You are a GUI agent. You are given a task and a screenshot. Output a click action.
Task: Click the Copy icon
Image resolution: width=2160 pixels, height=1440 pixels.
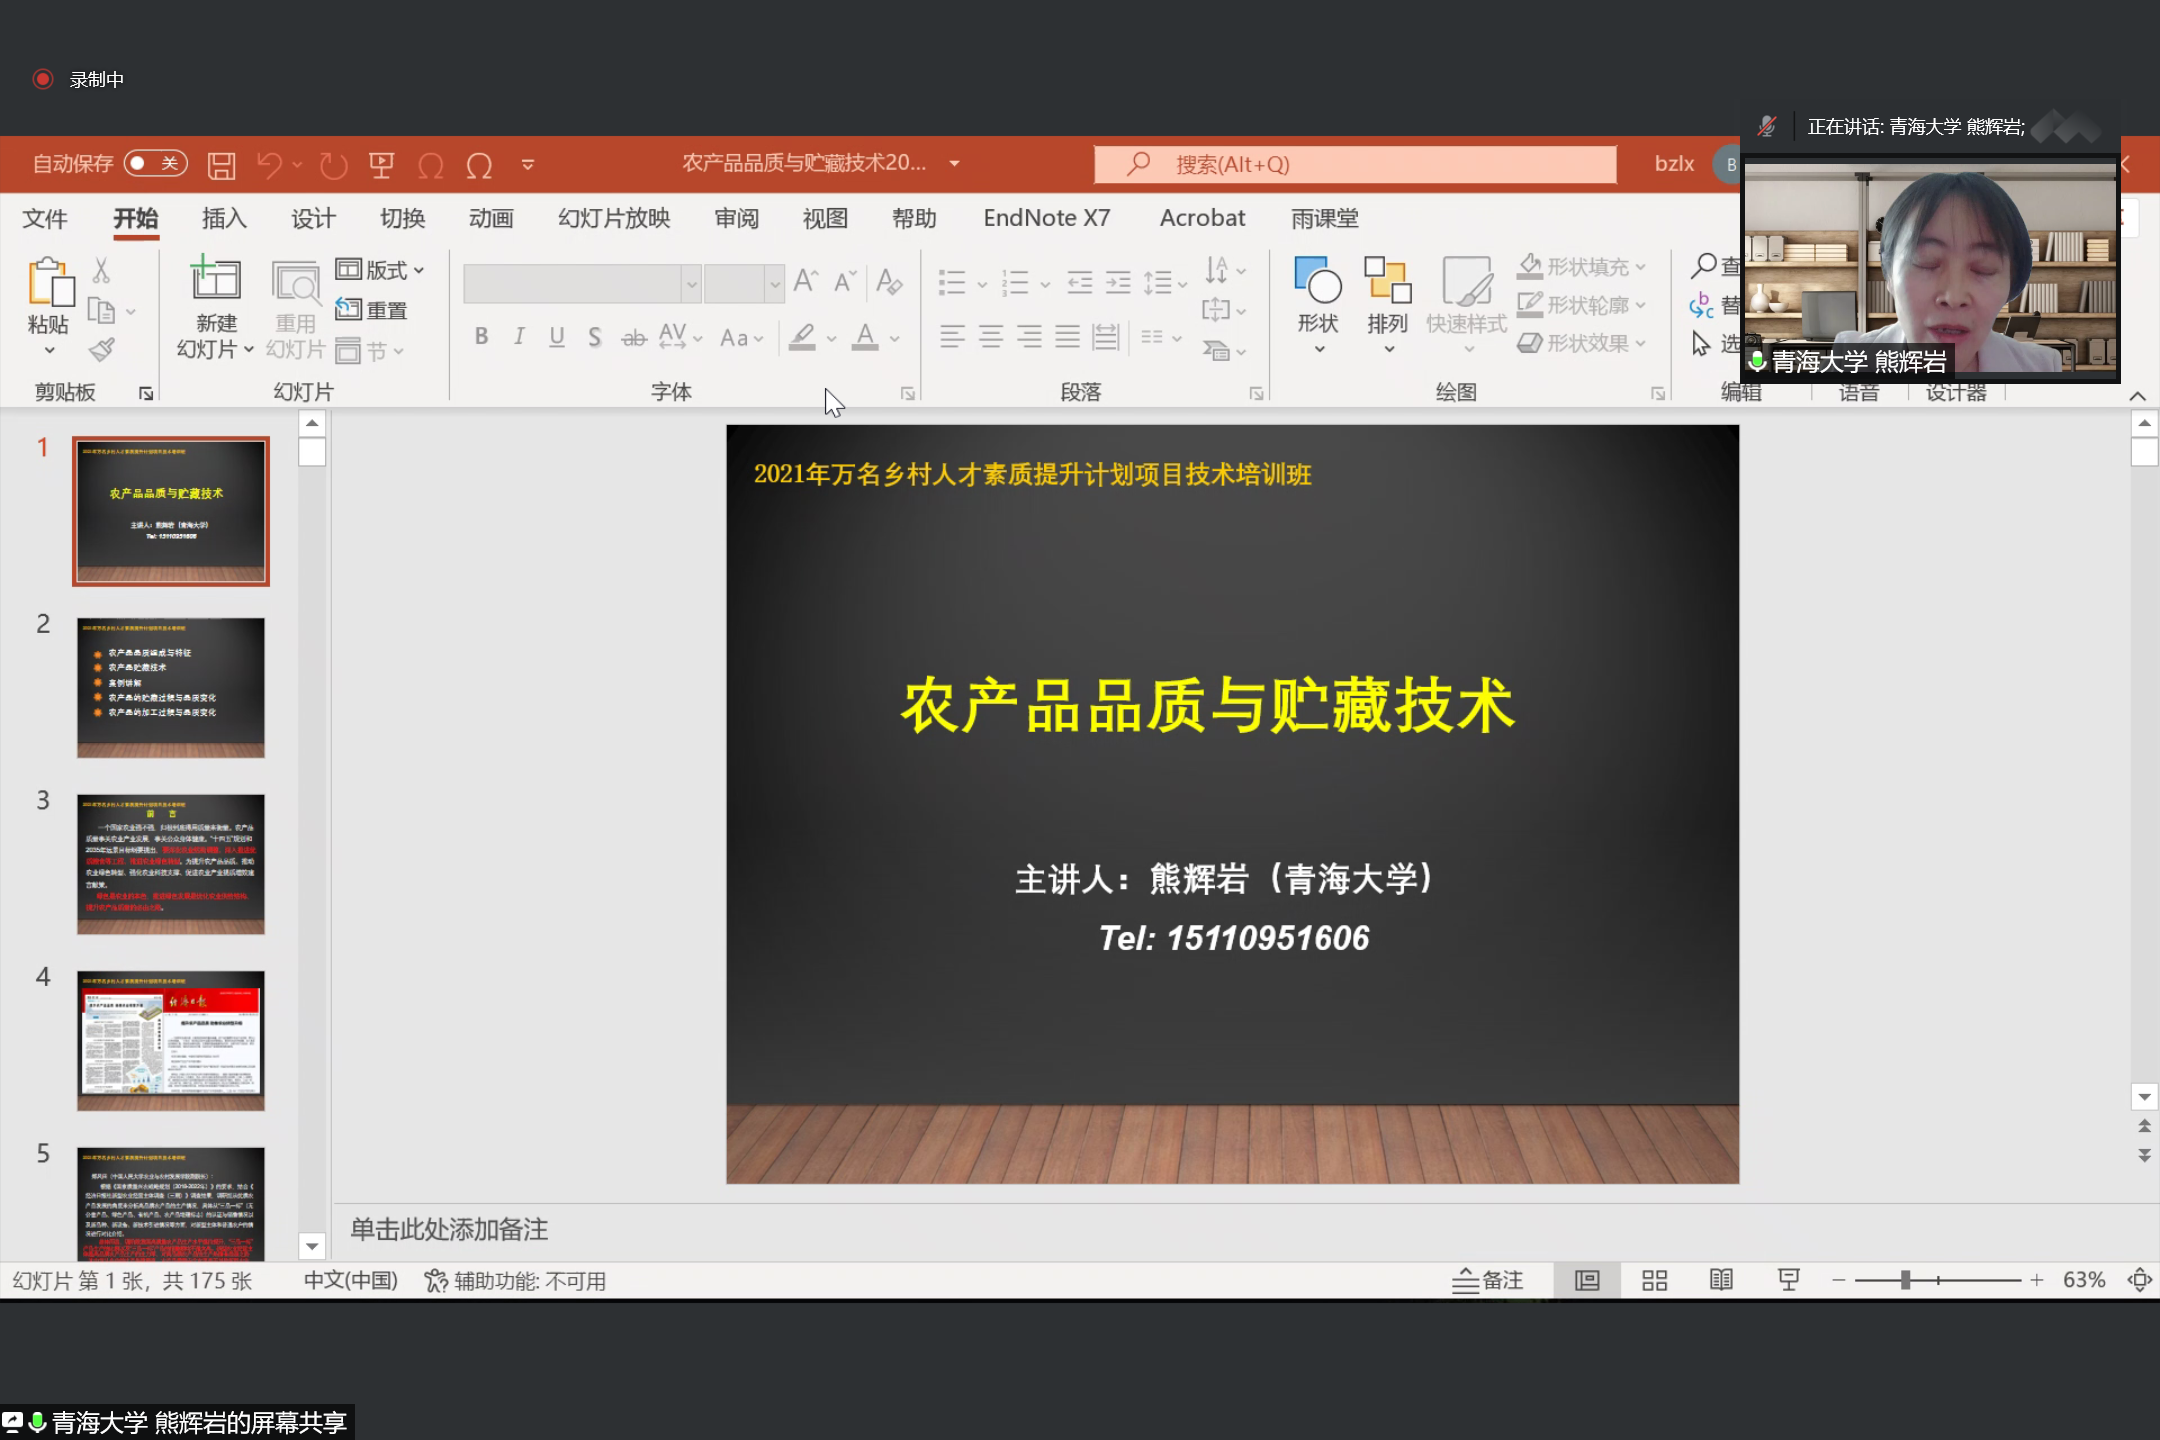(101, 311)
